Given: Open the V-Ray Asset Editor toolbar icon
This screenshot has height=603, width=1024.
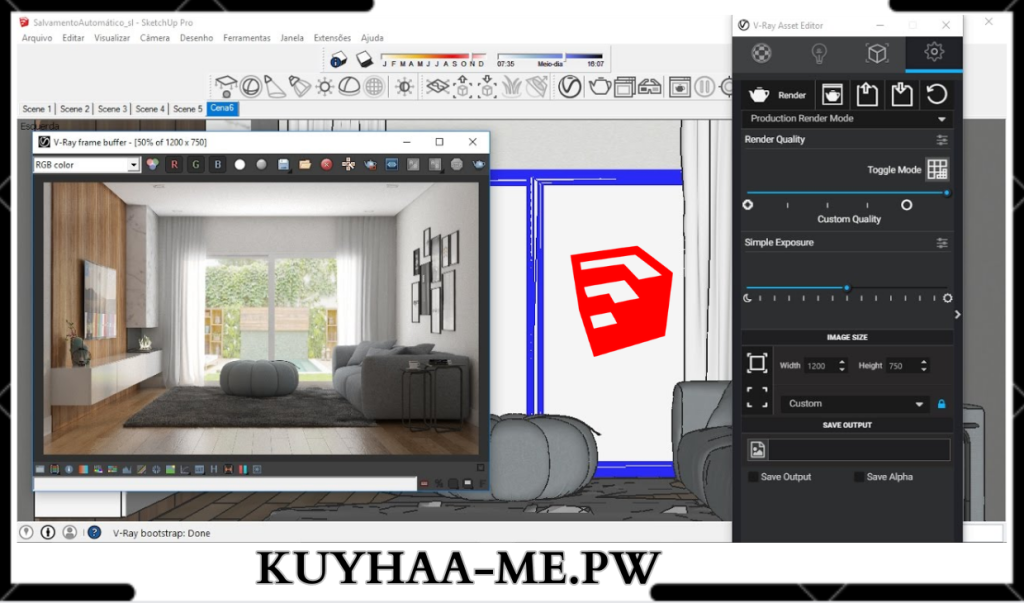Looking at the screenshot, I should tap(569, 86).
